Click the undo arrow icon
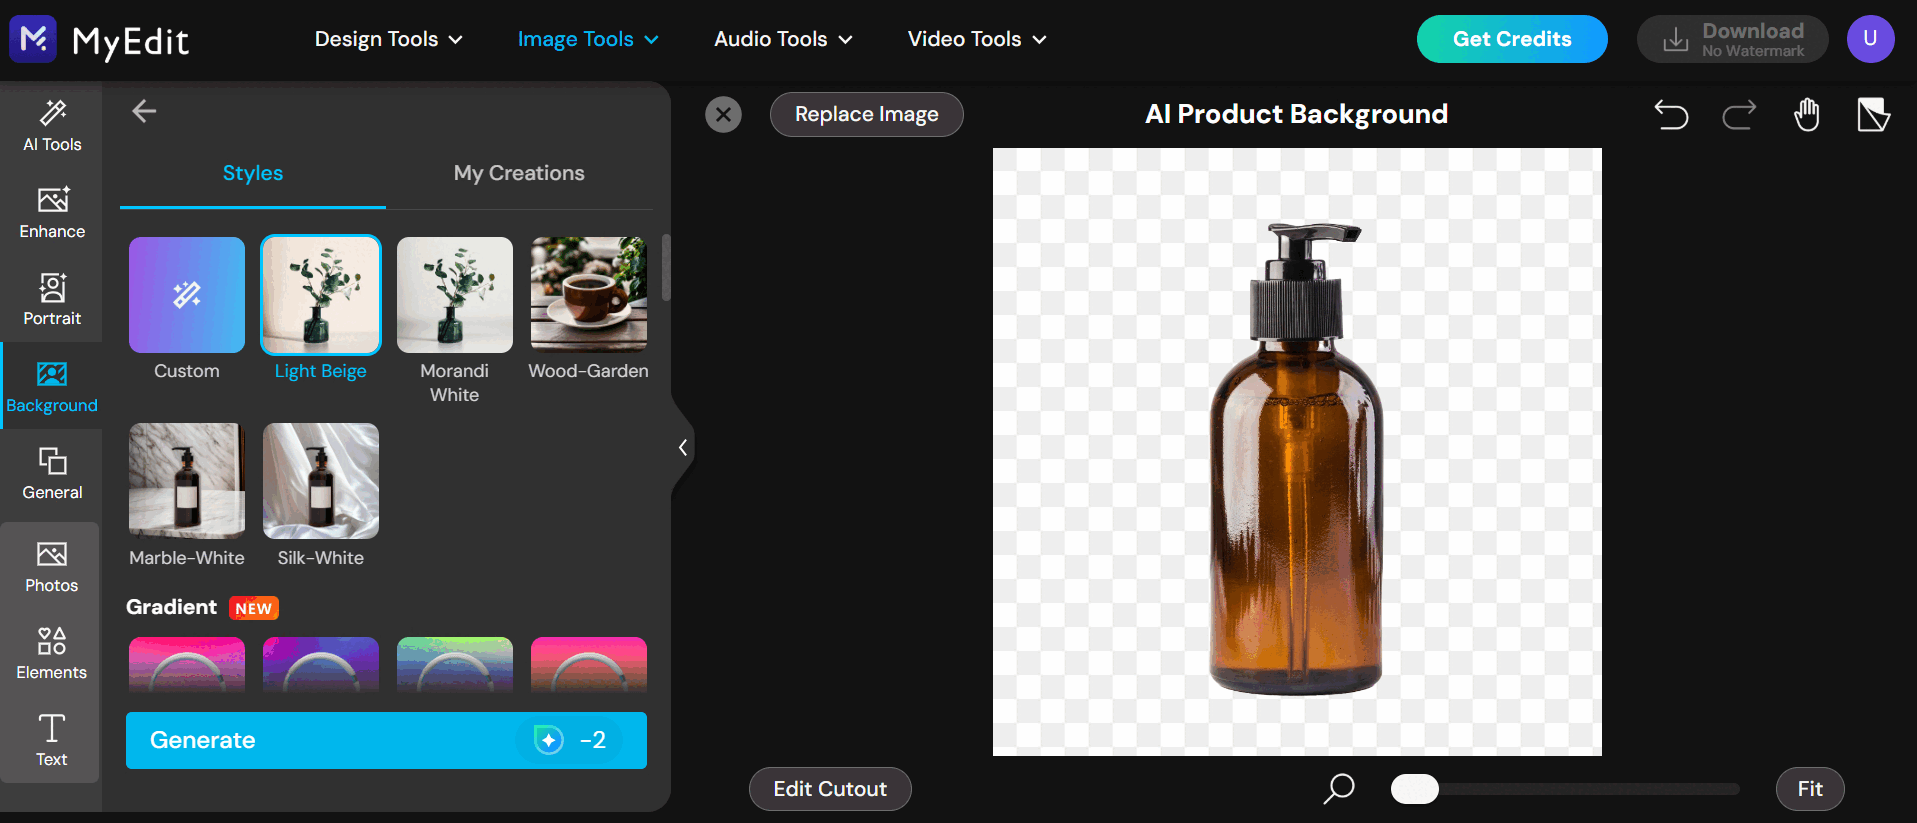Image resolution: width=1917 pixels, height=823 pixels. 1671,115
